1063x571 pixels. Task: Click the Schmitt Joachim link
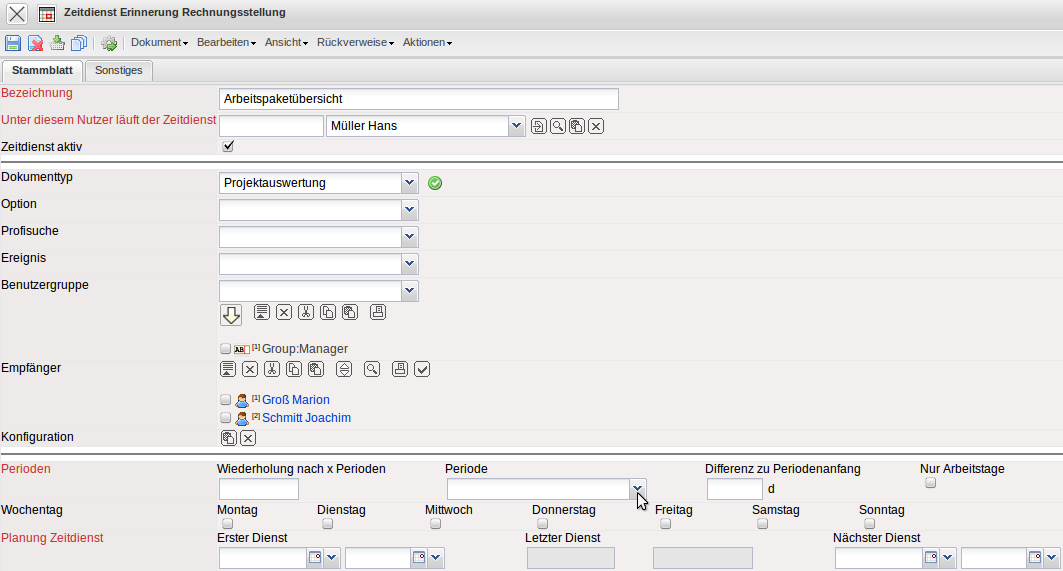click(x=306, y=418)
